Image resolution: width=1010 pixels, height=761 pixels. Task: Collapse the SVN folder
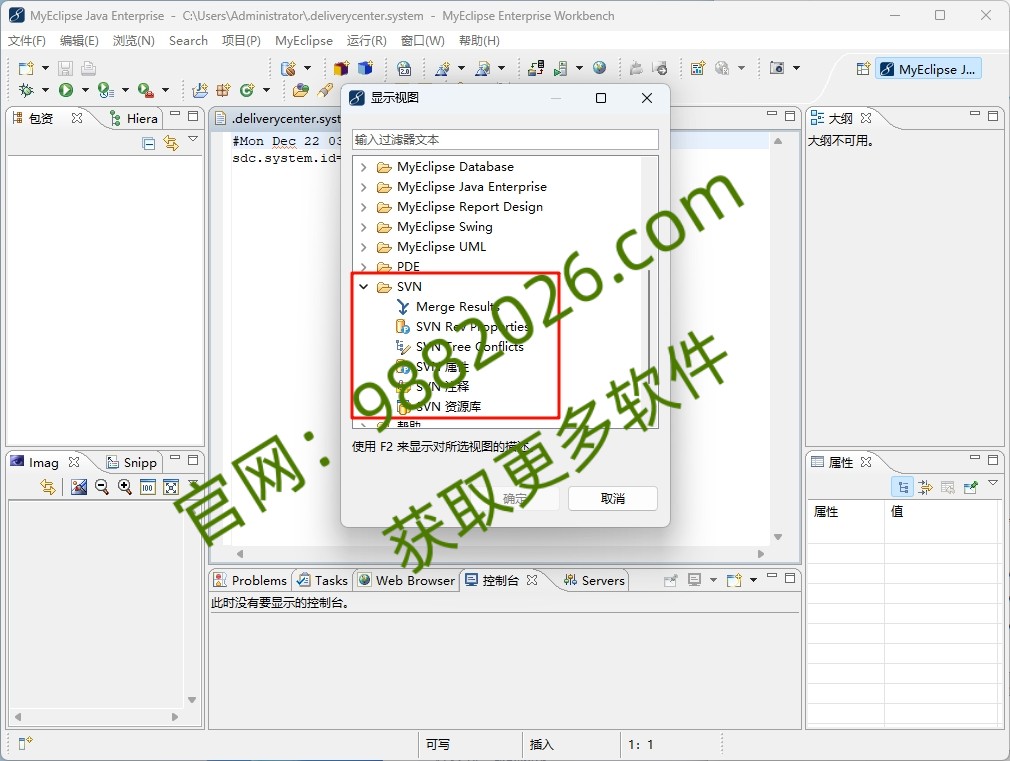(364, 287)
